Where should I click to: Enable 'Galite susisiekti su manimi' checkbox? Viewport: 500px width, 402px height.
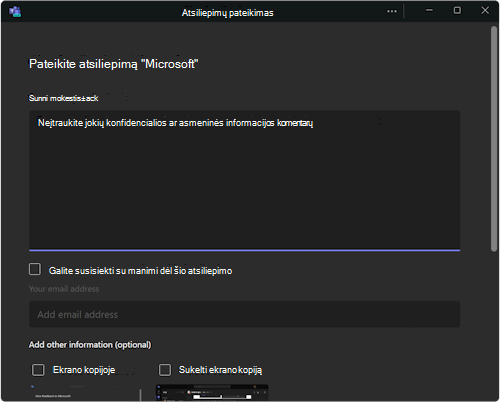(35, 269)
